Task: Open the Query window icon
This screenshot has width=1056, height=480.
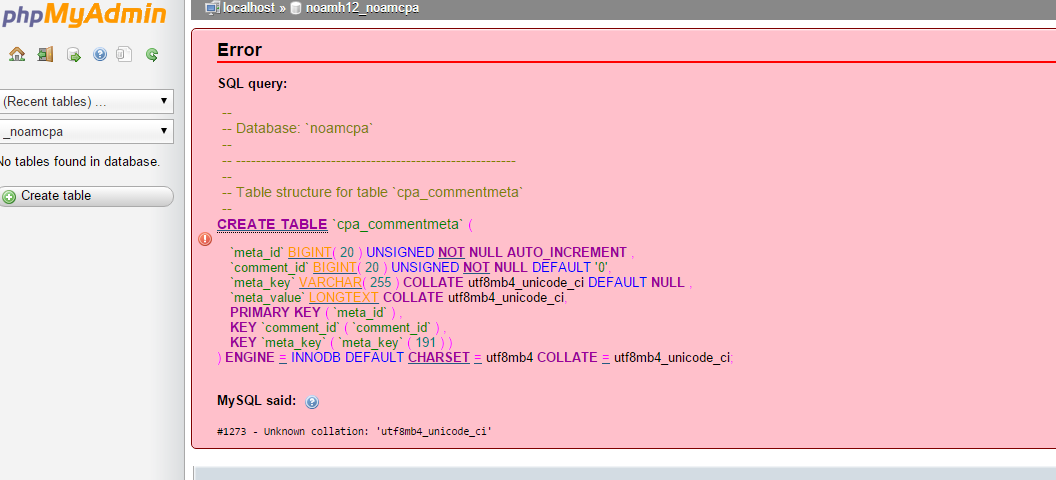Action: point(73,55)
